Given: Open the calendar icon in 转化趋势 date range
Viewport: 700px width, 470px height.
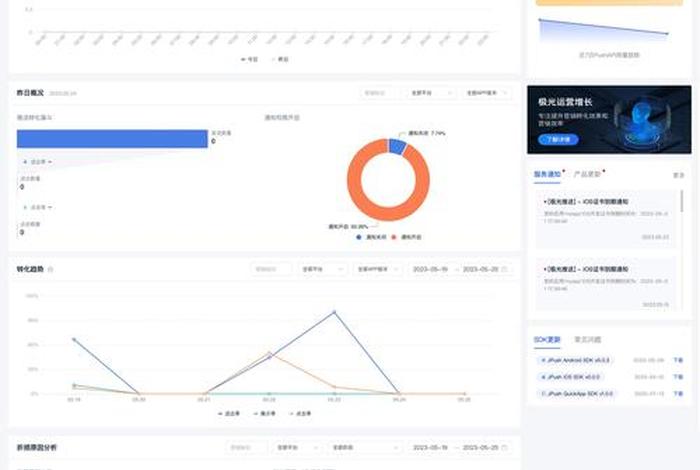Looking at the screenshot, I should [x=505, y=269].
